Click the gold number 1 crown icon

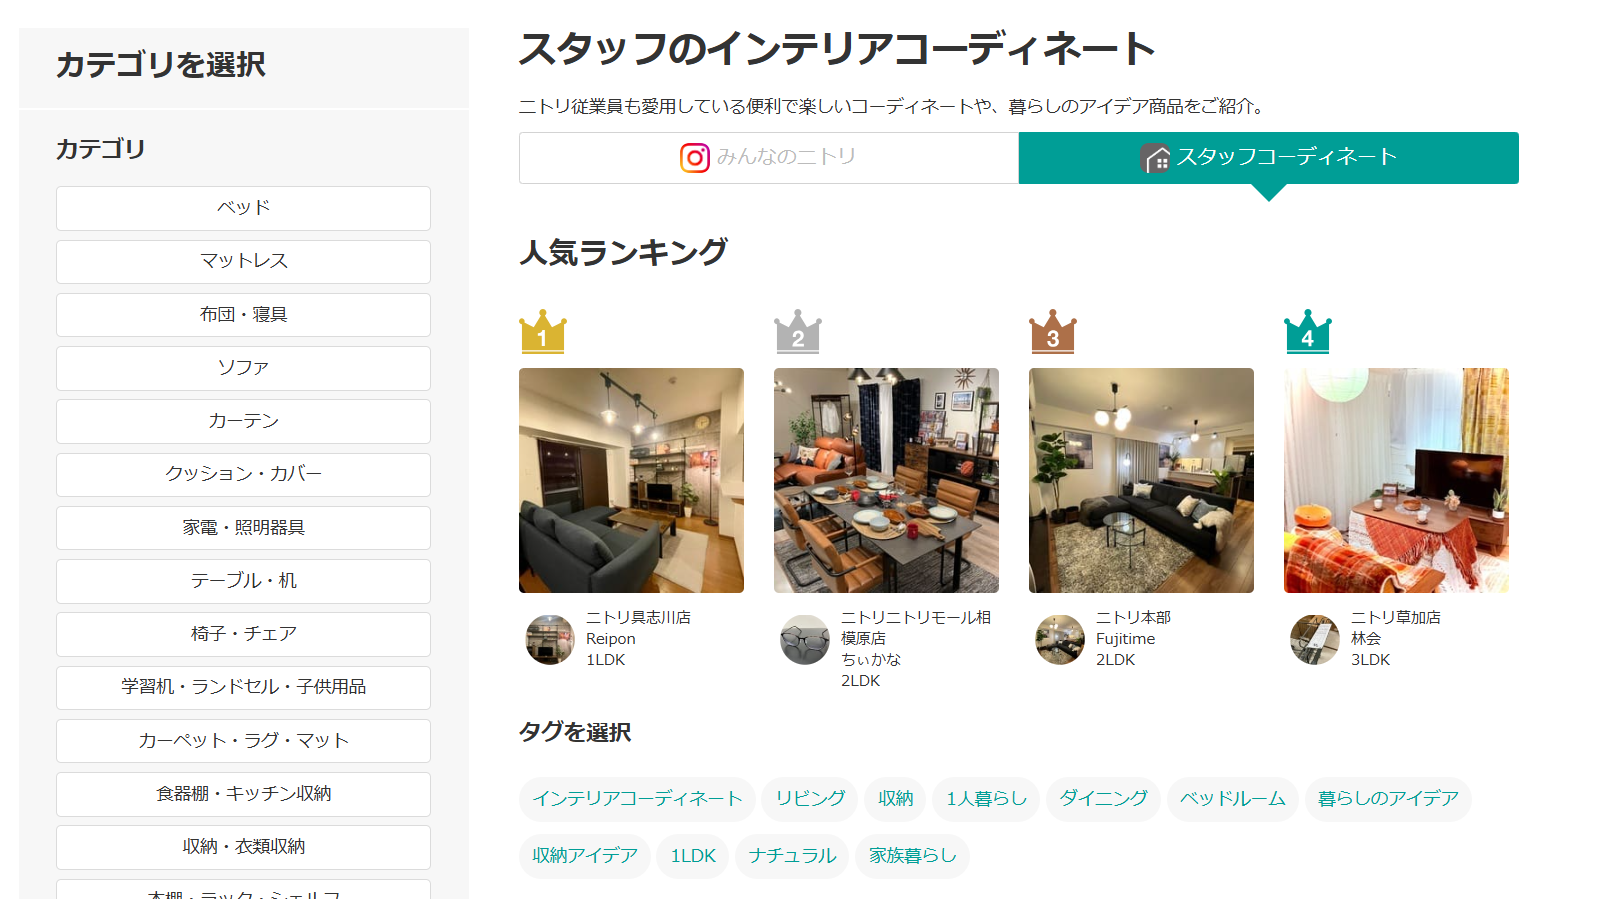point(543,331)
